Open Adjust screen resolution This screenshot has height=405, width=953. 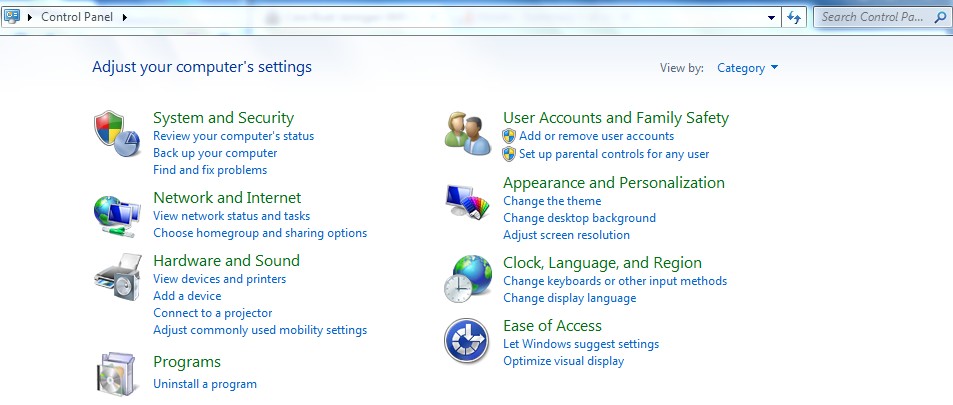click(566, 235)
